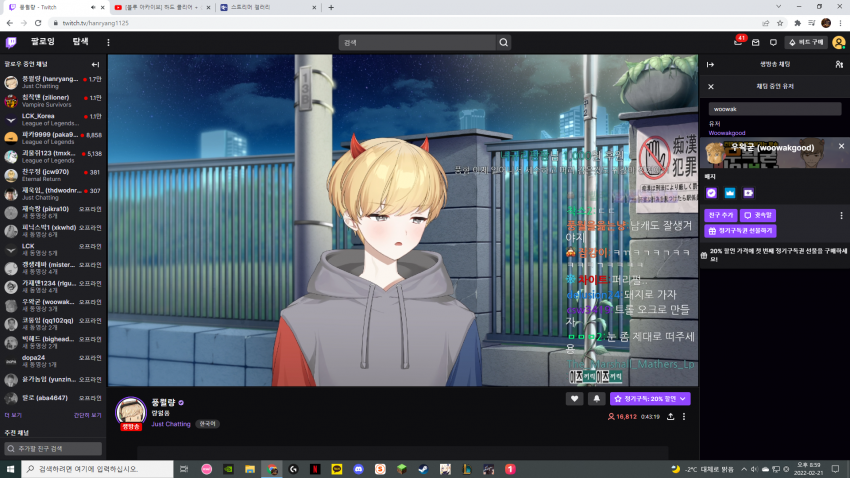Click the purple video-camera badge icon
This screenshot has width=850, height=478.
click(x=748, y=193)
